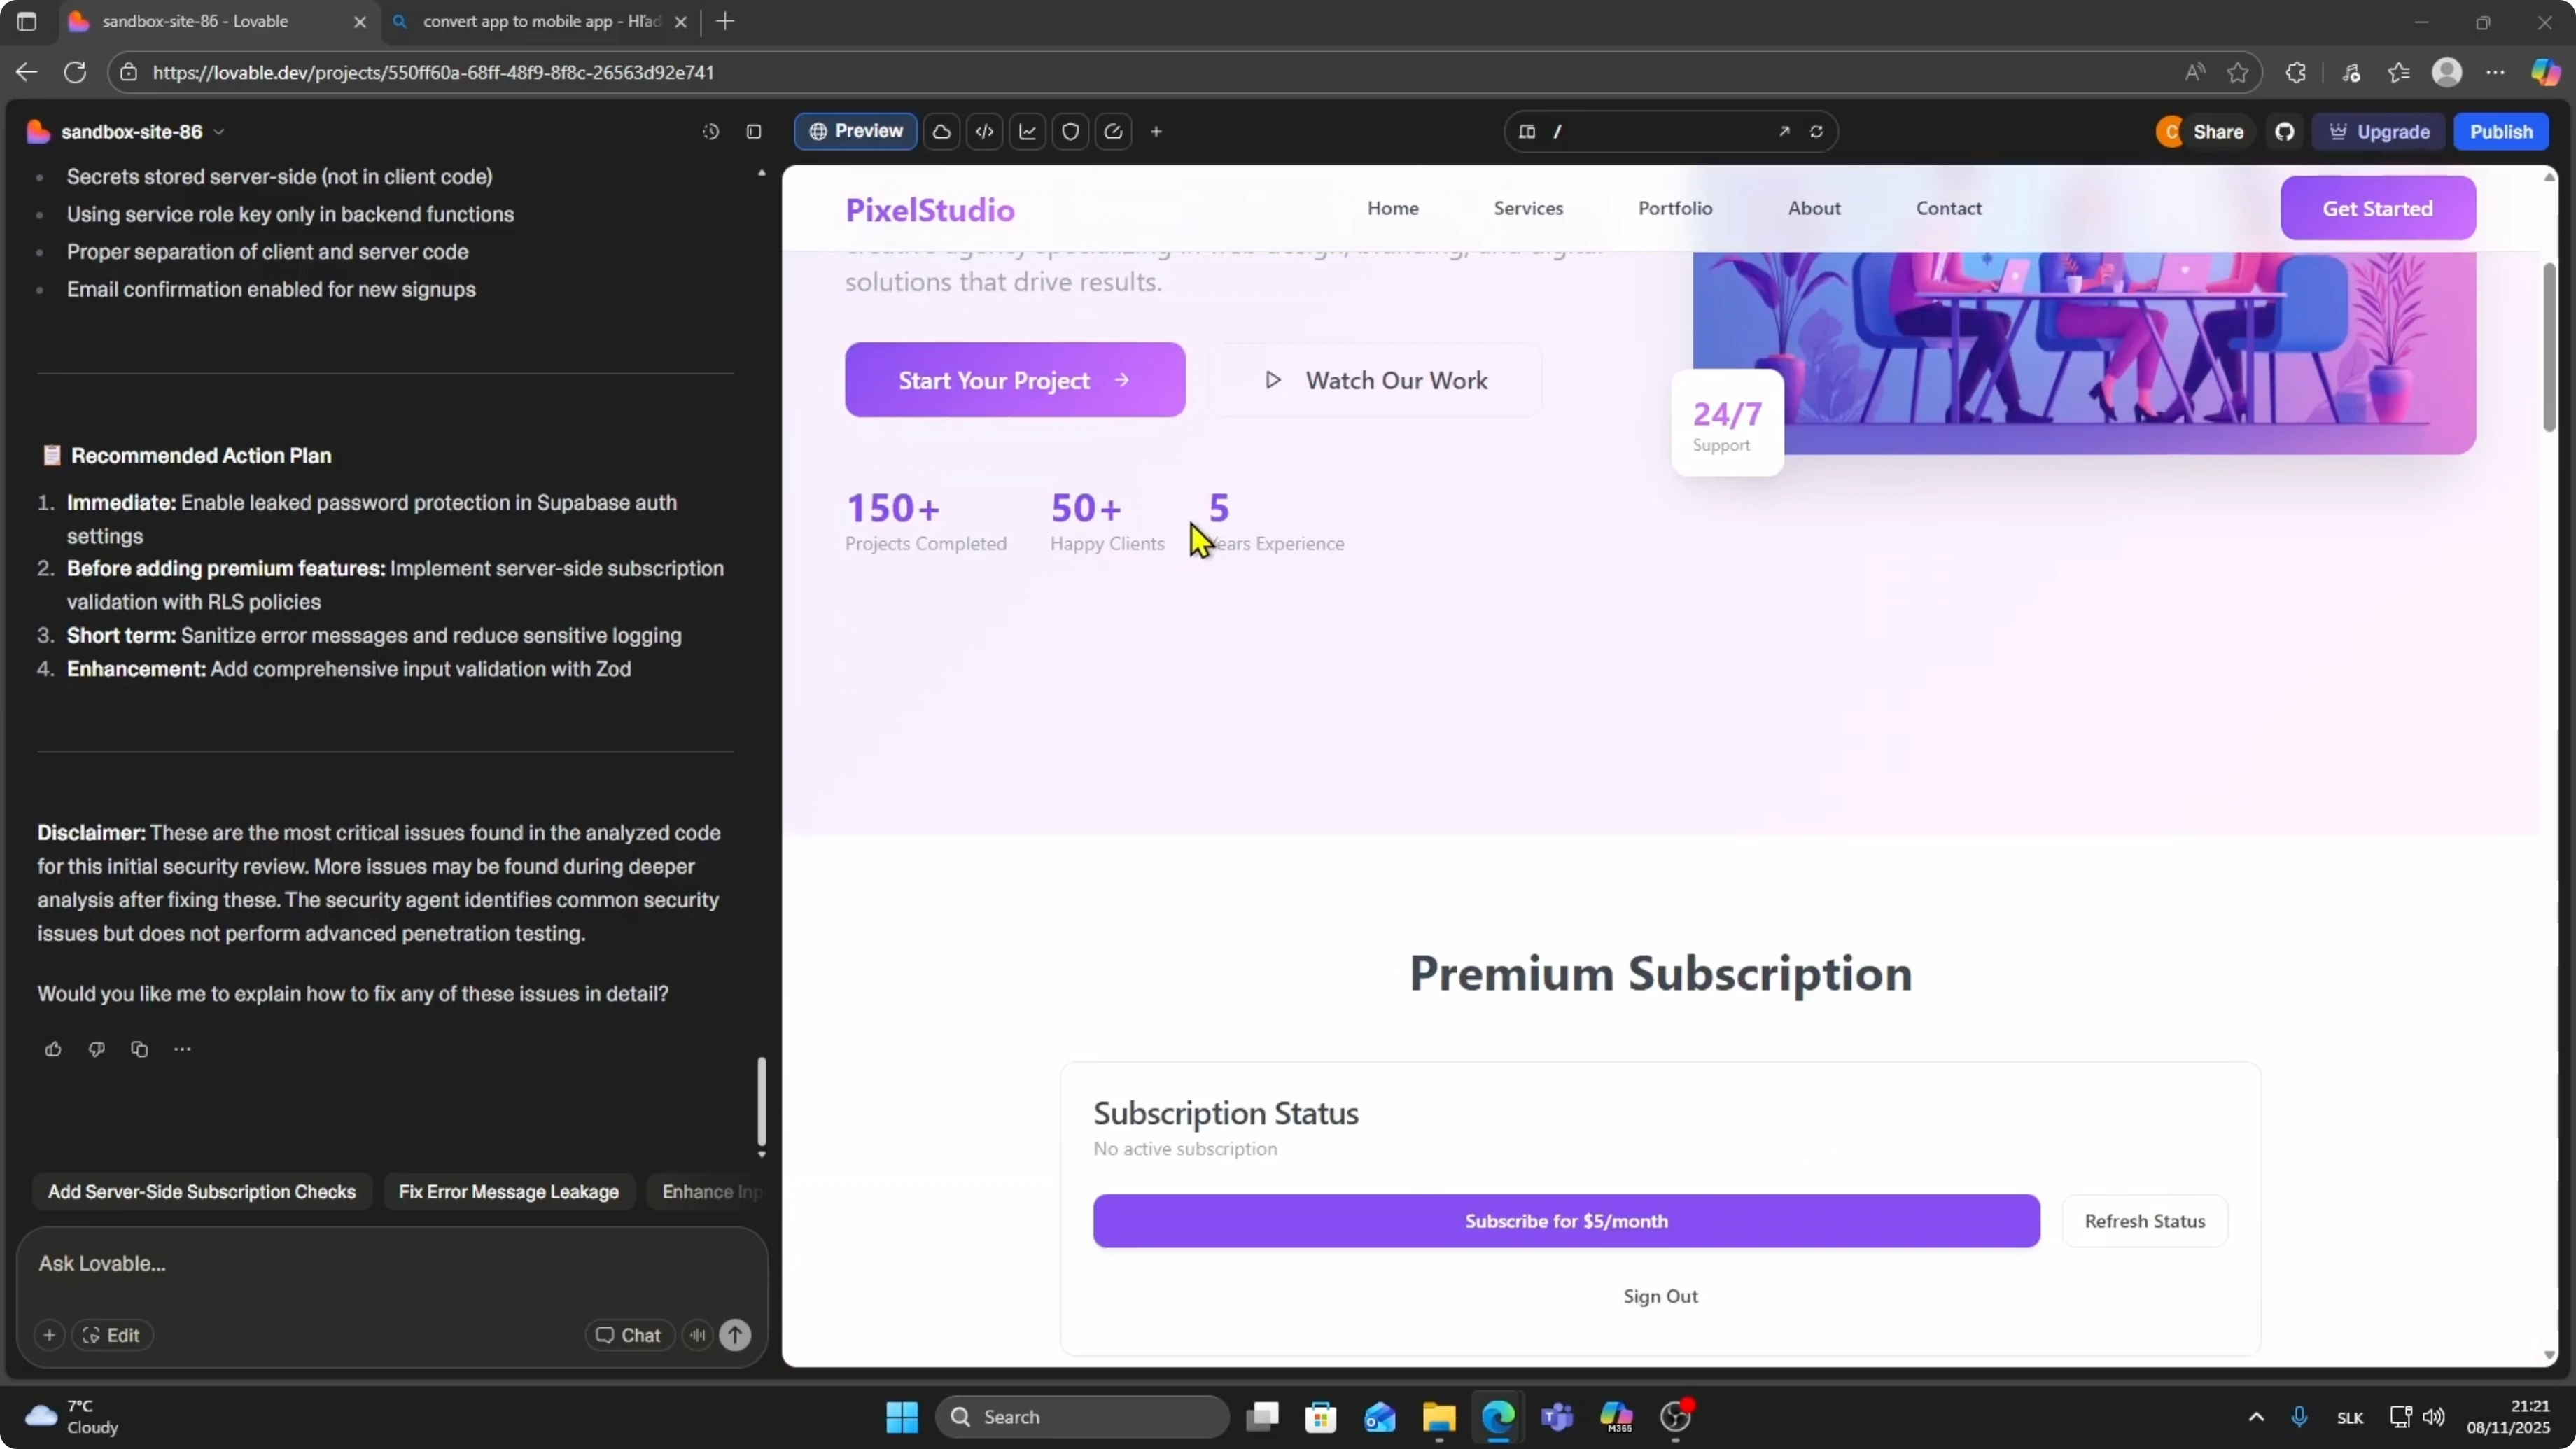Click the Refresh Status button
The height and width of the screenshot is (1449, 2576).
coord(2145,1221)
